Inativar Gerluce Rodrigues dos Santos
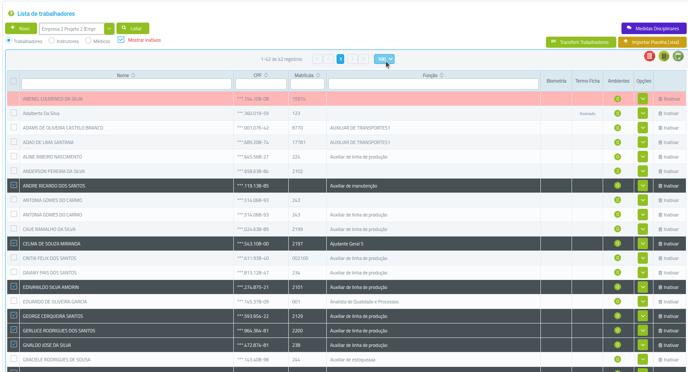 669,331
